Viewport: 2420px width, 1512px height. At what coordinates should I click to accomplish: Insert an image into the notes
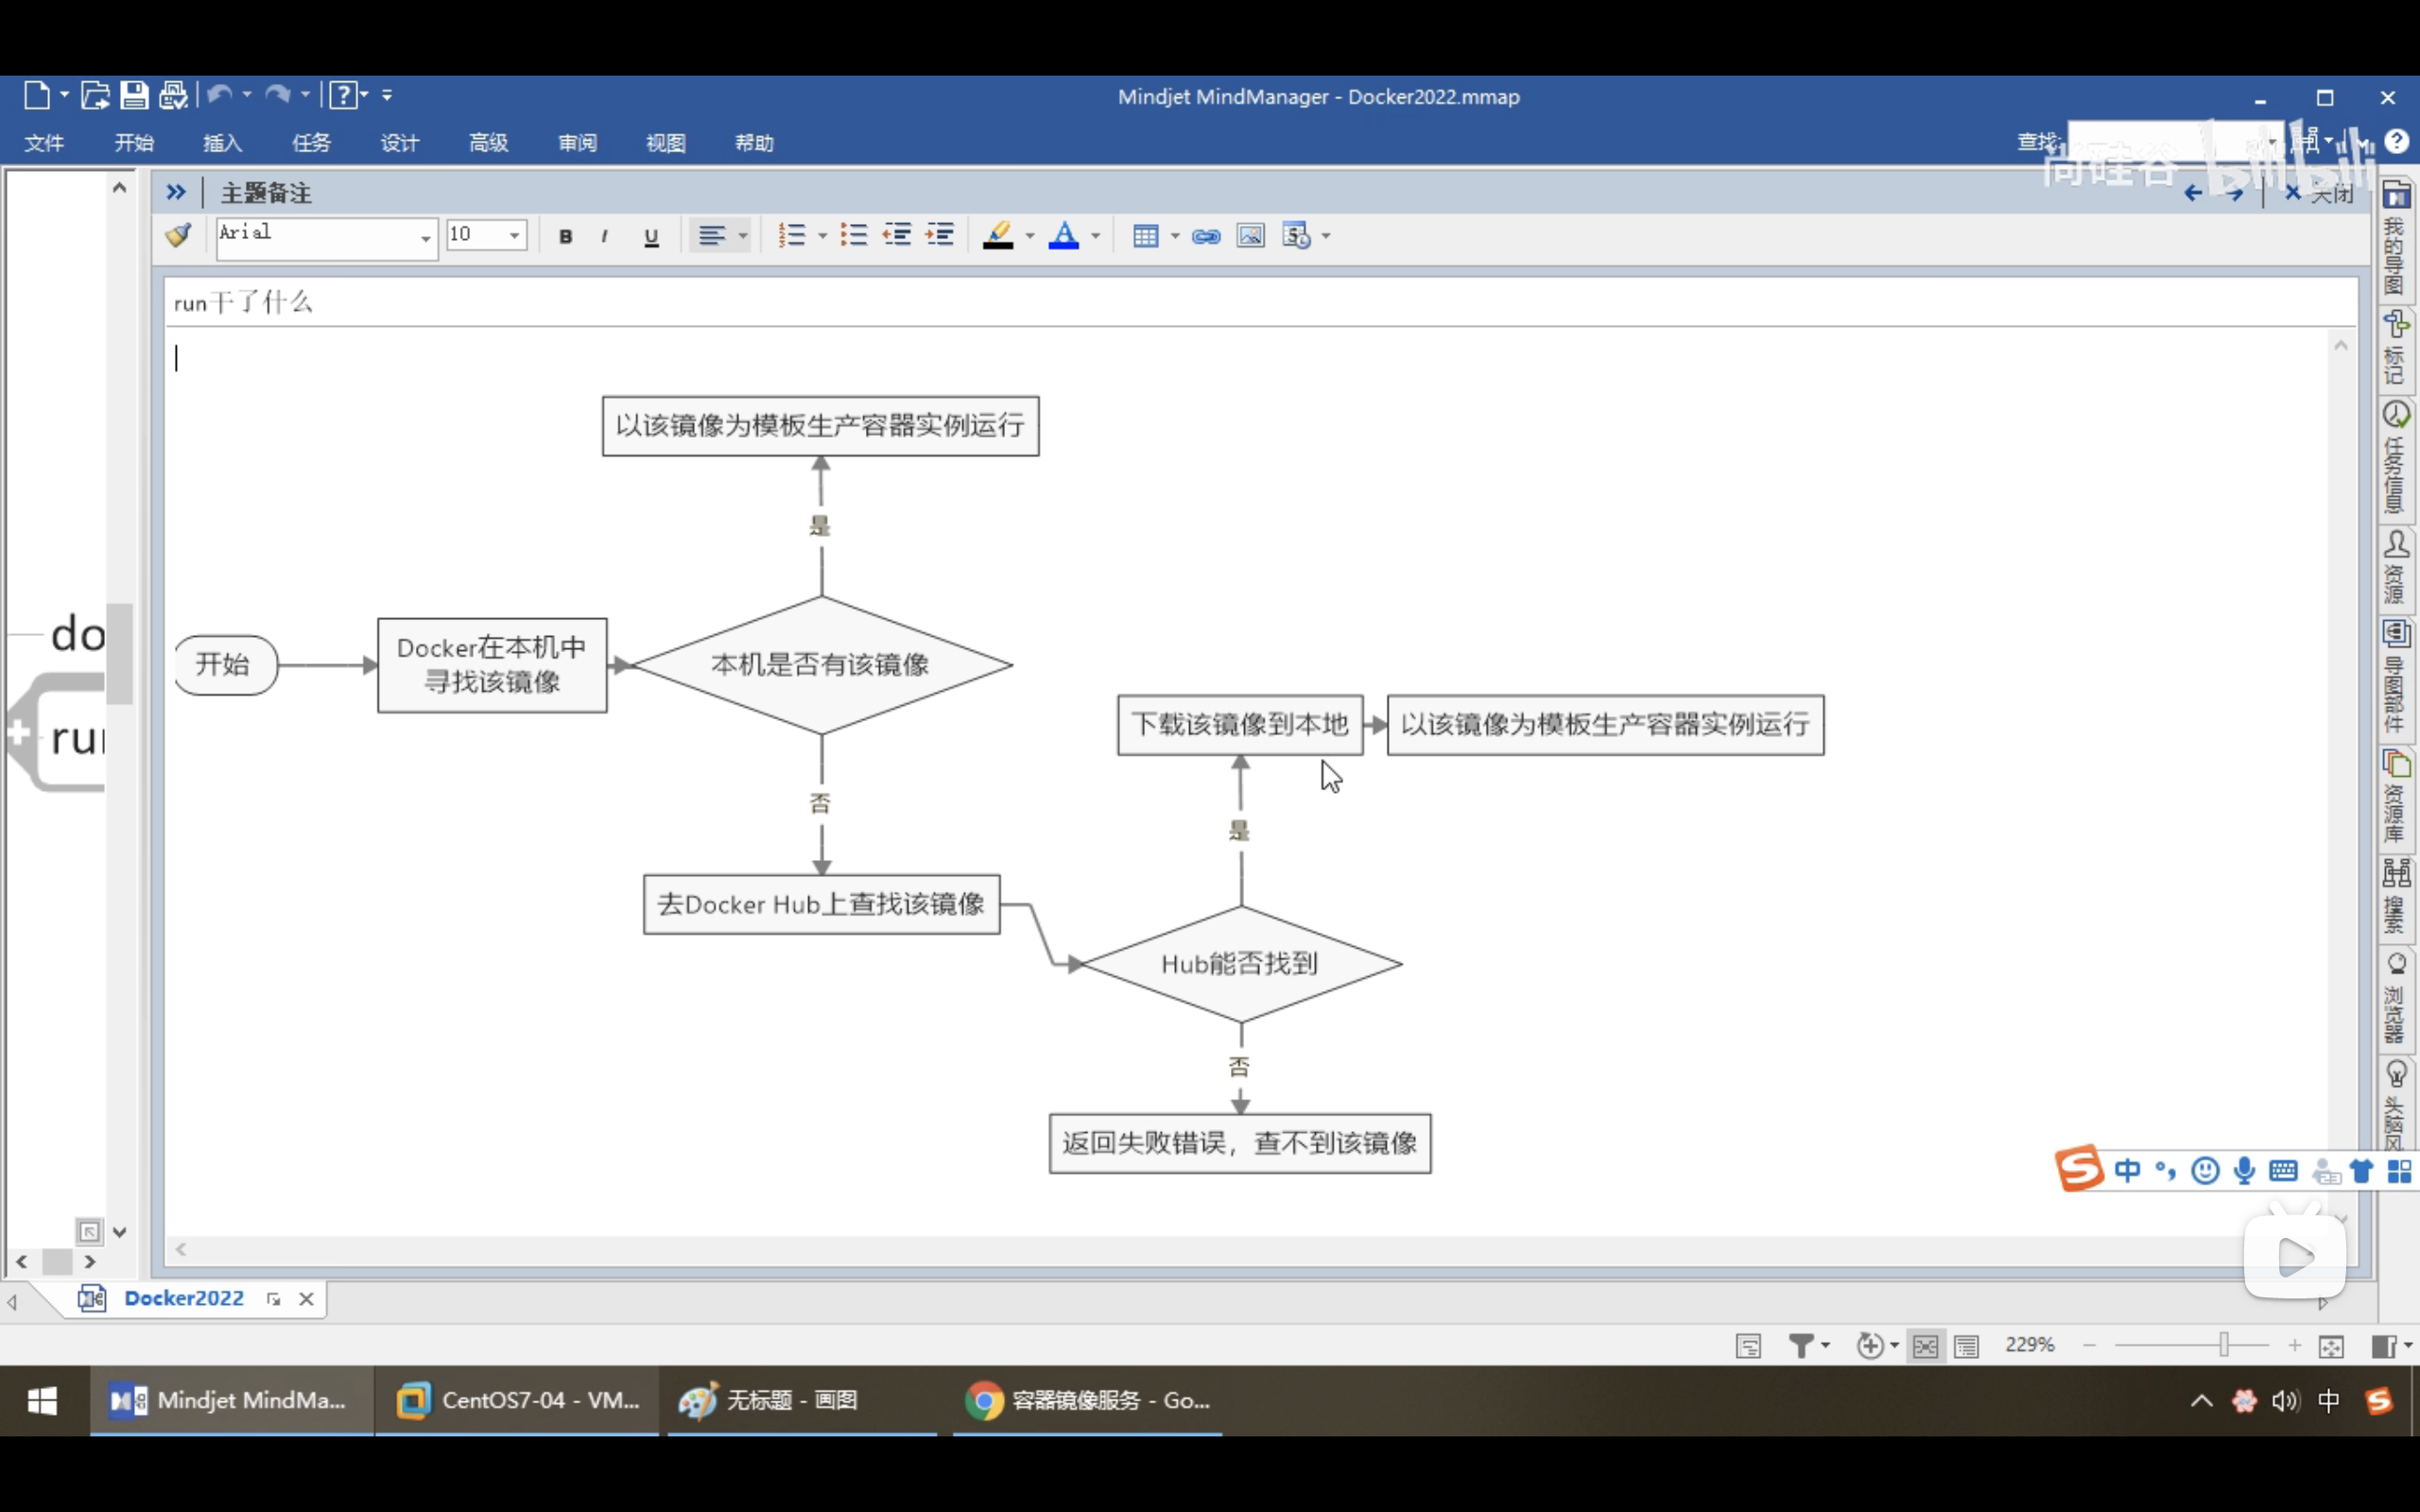point(1251,236)
